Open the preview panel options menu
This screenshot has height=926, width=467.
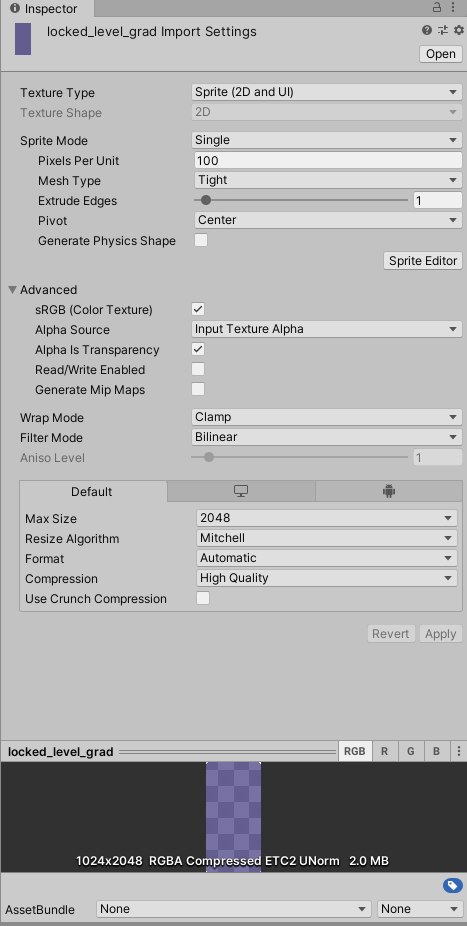tap(459, 751)
